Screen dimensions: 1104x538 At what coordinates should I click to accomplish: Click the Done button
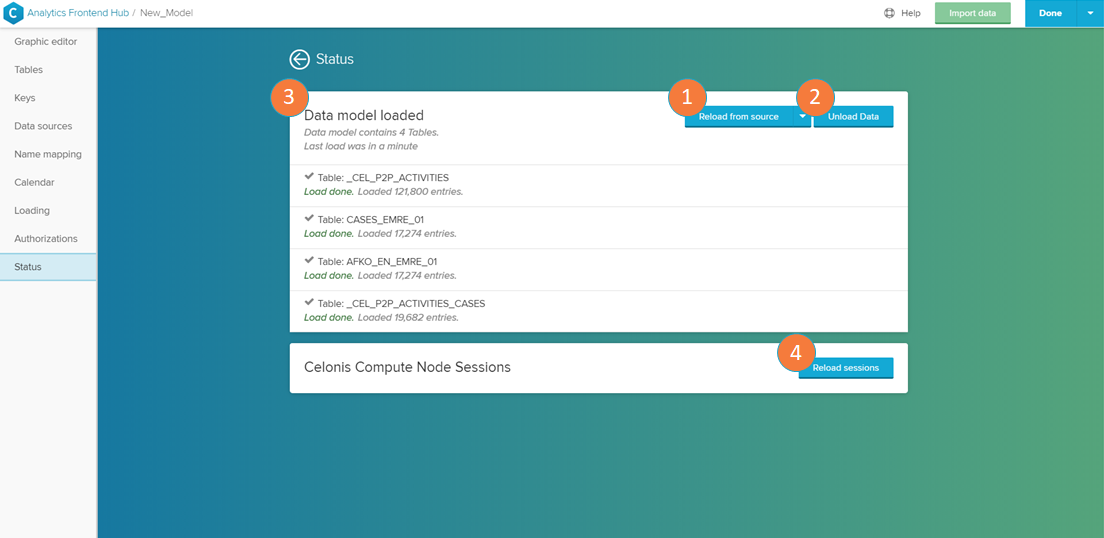coord(1050,13)
